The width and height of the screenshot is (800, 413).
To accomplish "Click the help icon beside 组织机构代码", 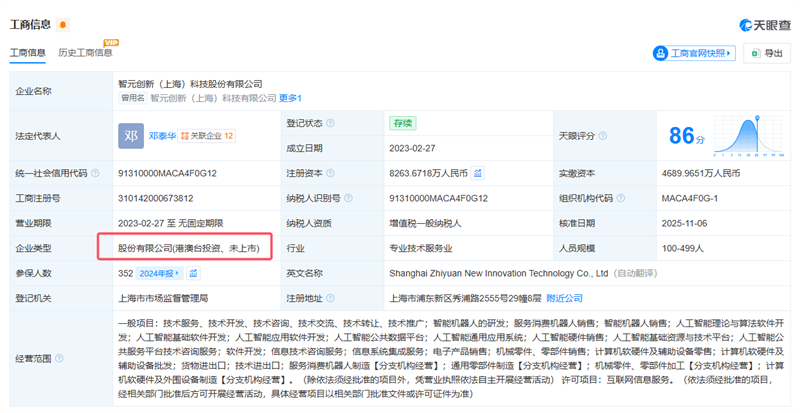I will point(620,198).
